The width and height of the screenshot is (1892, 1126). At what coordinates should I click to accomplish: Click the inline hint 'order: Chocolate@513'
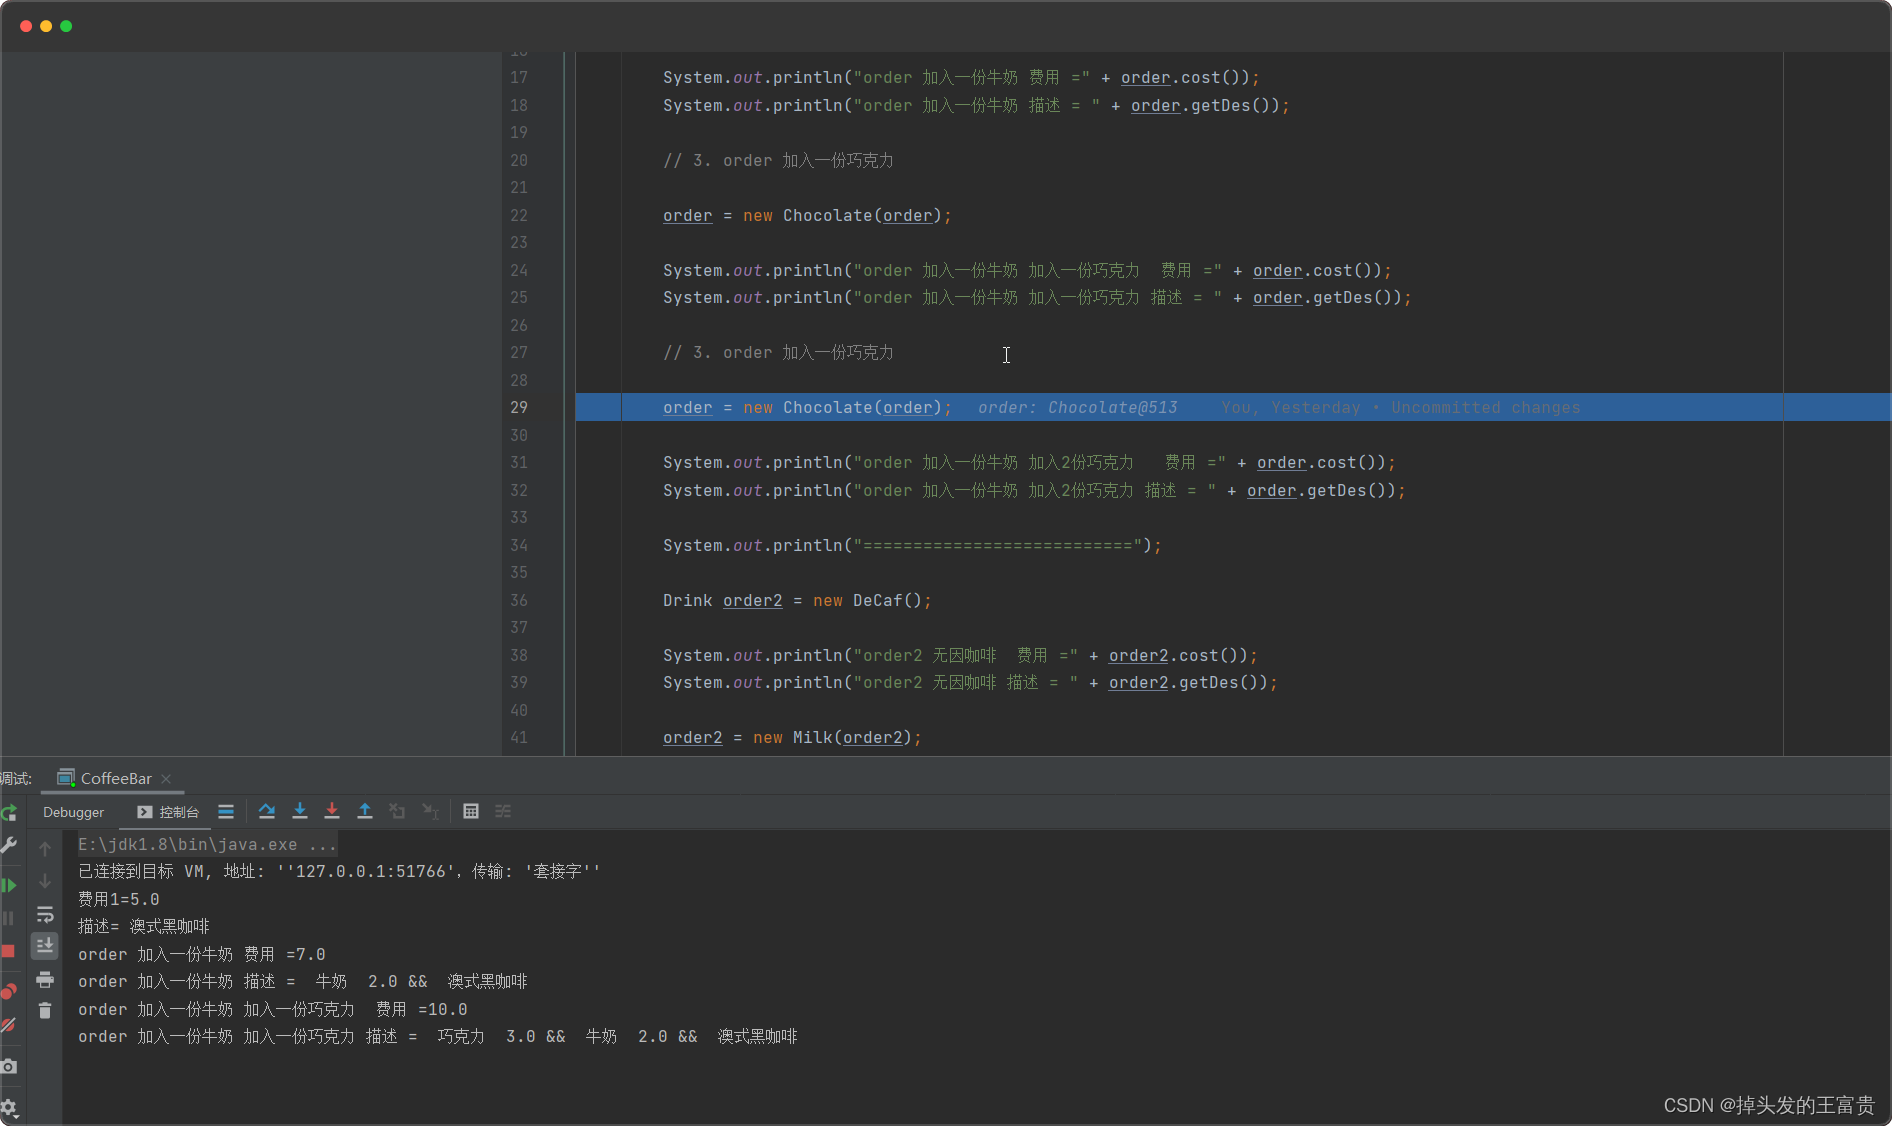pyautogui.click(x=1077, y=407)
